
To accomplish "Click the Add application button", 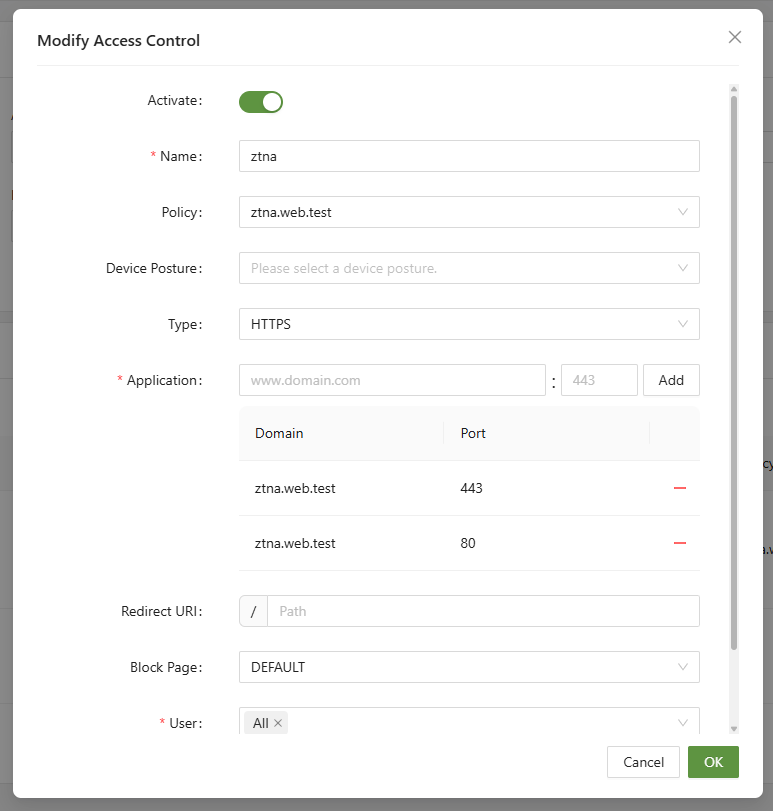I will point(671,380).
